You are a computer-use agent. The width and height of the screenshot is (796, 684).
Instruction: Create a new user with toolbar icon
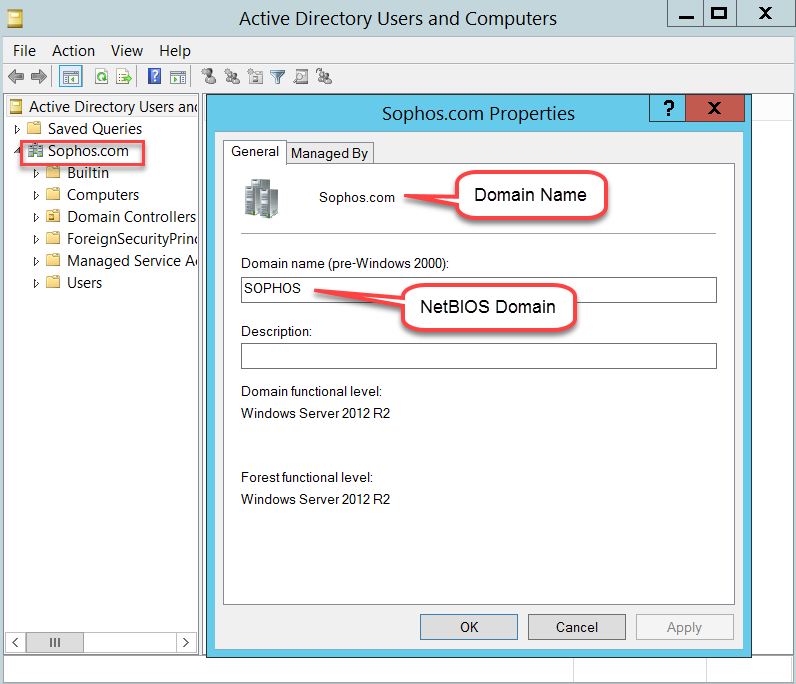(209, 77)
